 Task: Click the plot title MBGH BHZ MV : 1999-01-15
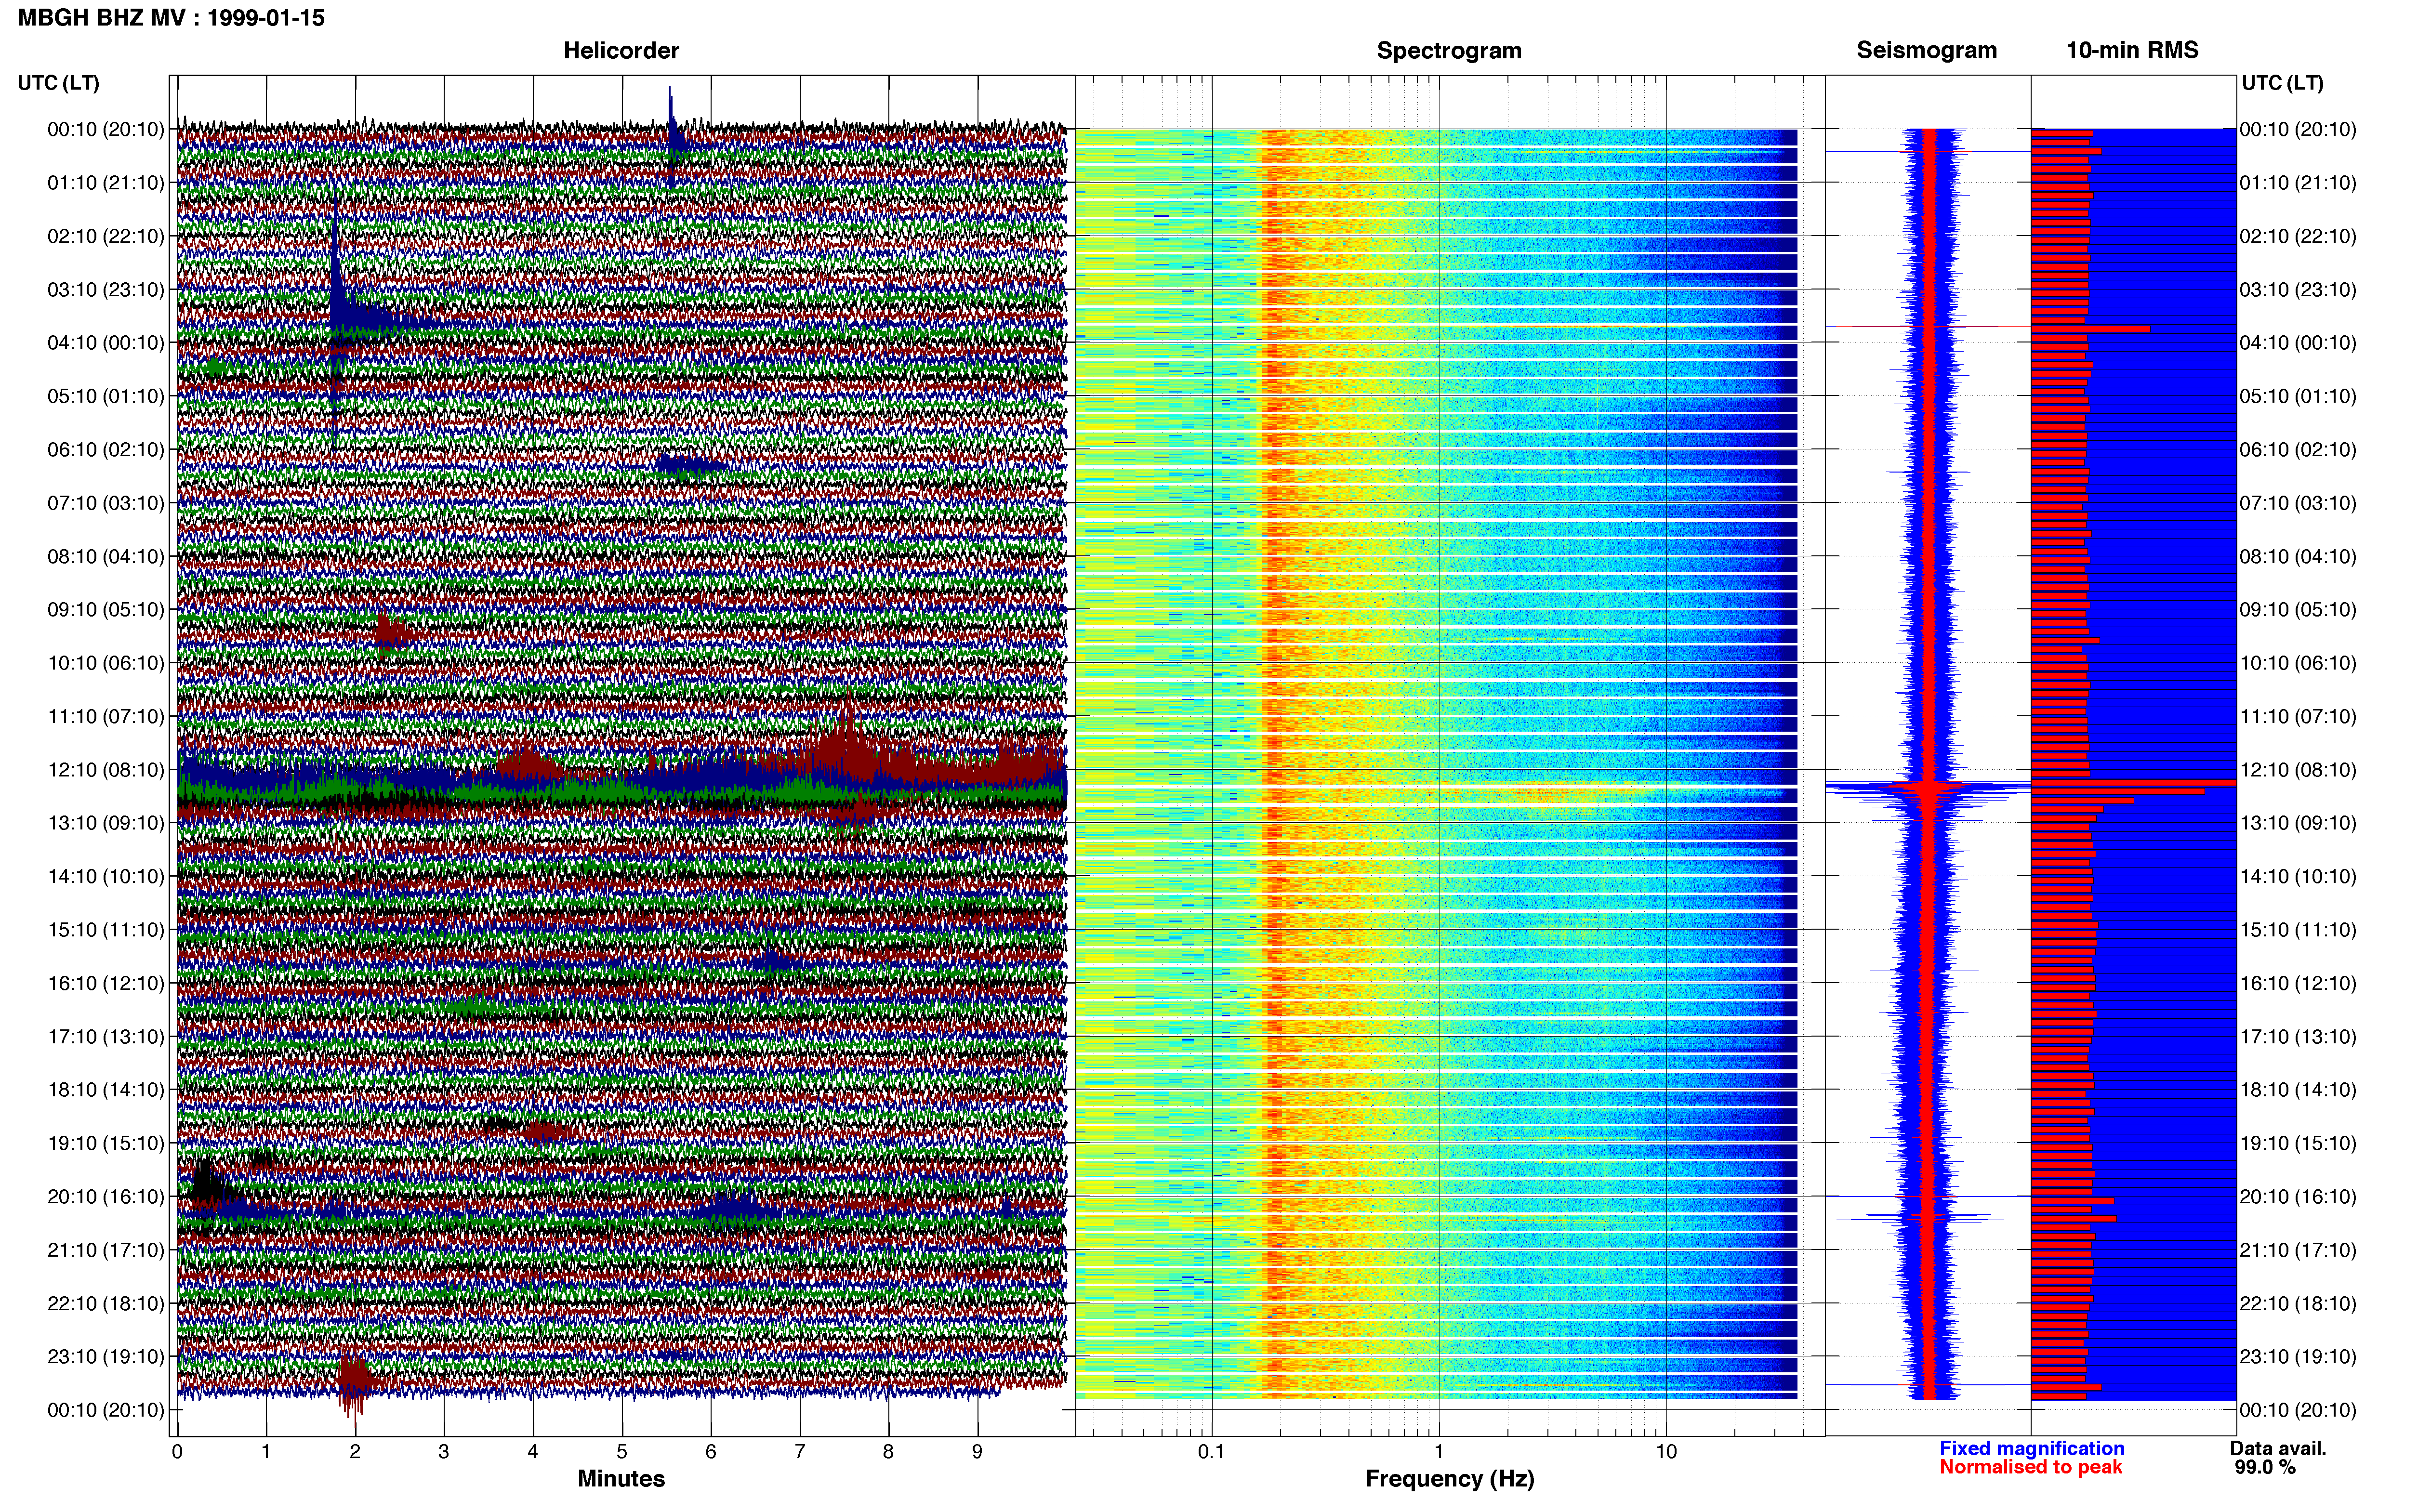(x=171, y=18)
